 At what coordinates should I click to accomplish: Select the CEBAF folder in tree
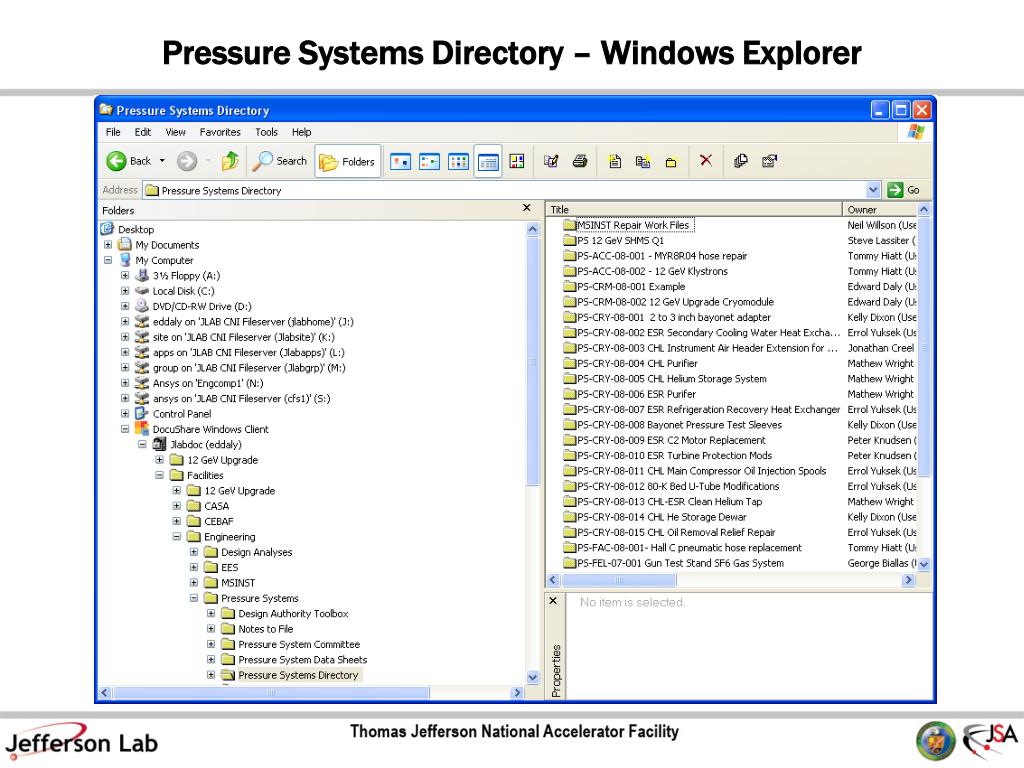(x=218, y=522)
